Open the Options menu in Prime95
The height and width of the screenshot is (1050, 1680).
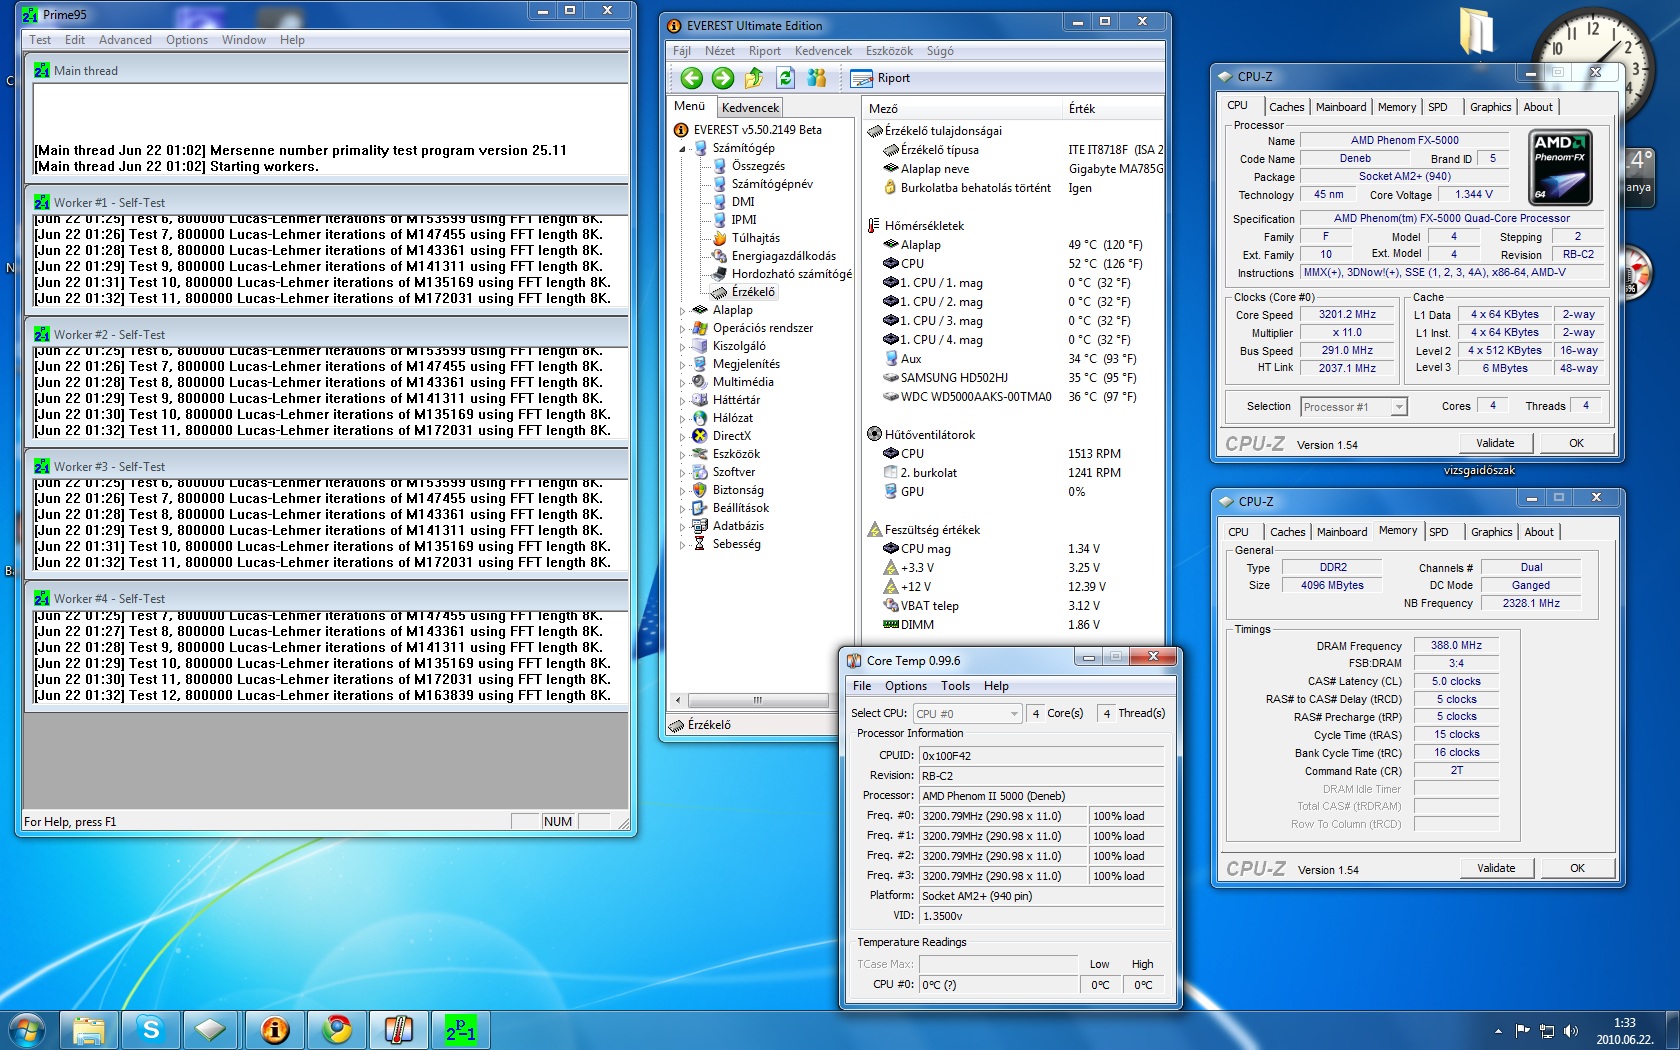click(187, 40)
